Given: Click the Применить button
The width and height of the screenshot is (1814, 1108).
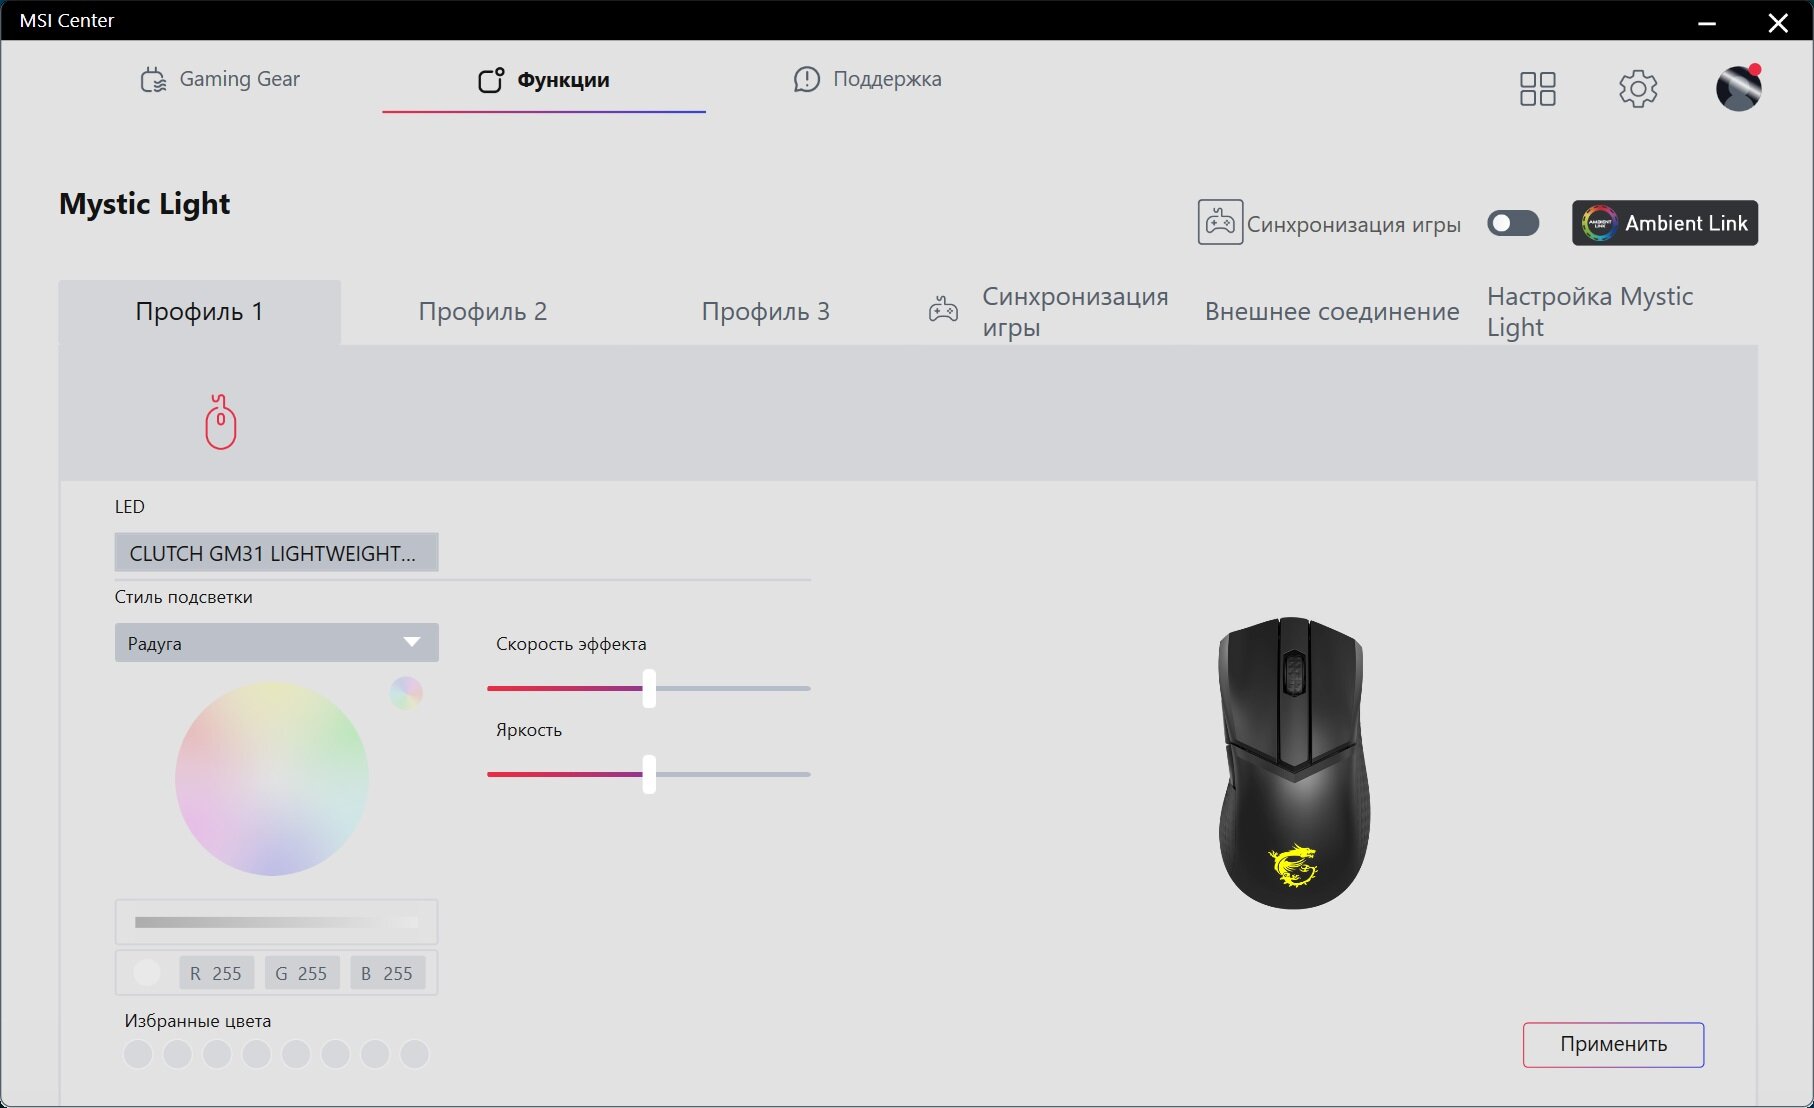Looking at the screenshot, I should [1613, 1045].
